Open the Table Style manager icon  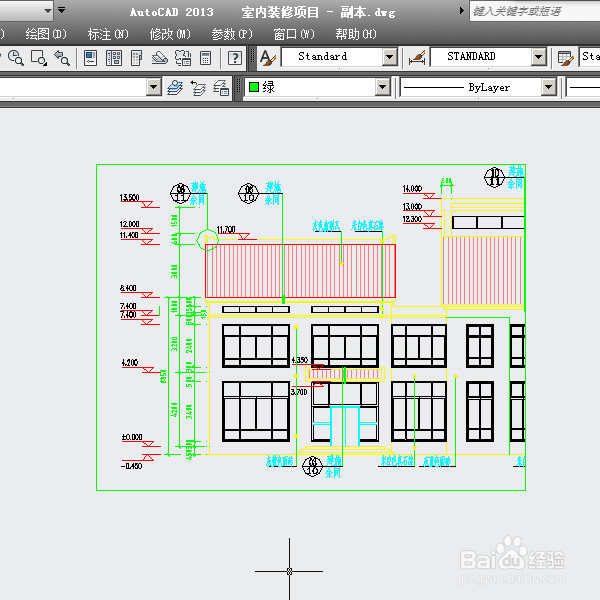click(566, 58)
